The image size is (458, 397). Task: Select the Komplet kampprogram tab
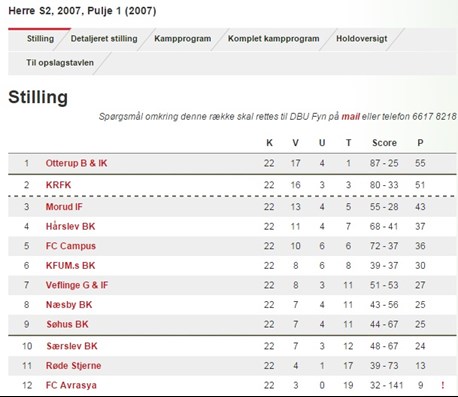274,39
